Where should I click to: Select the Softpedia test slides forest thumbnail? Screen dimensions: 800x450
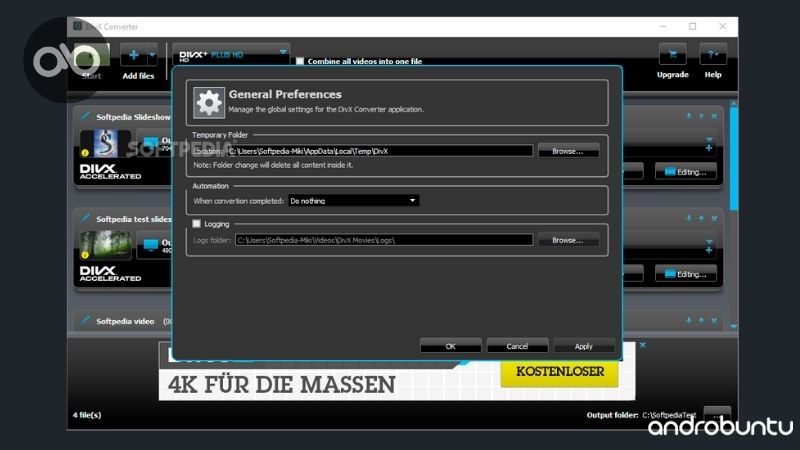105,245
